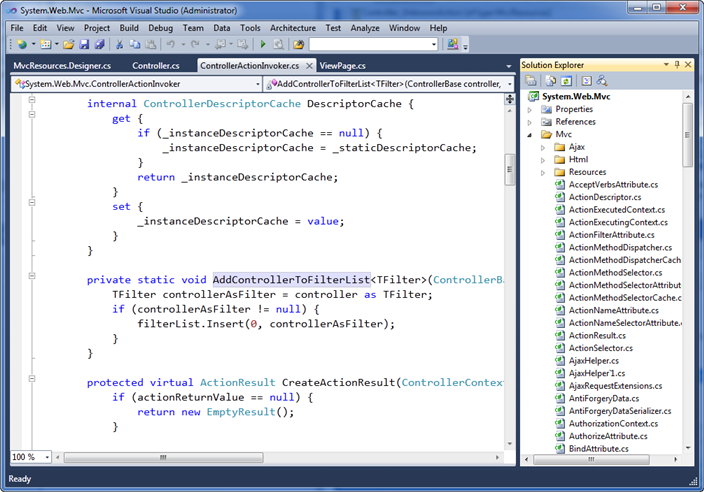The width and height of the screenshot is (704, 492).
Task: Save the current file with the Save icon
Action: pyautogui.click(x=84, y=44)
